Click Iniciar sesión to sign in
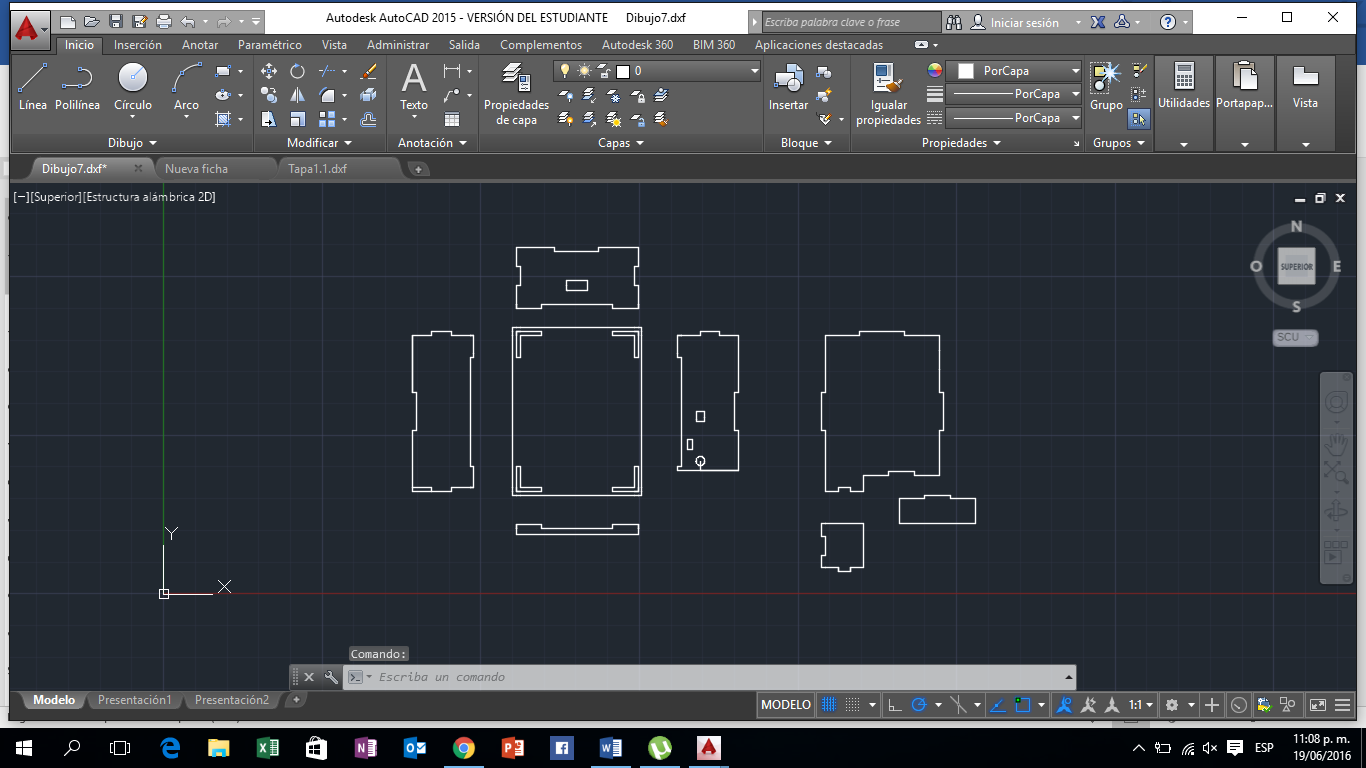This screenshot has width=1366, height=768. pyautogui.click(x=1024, y=22)
